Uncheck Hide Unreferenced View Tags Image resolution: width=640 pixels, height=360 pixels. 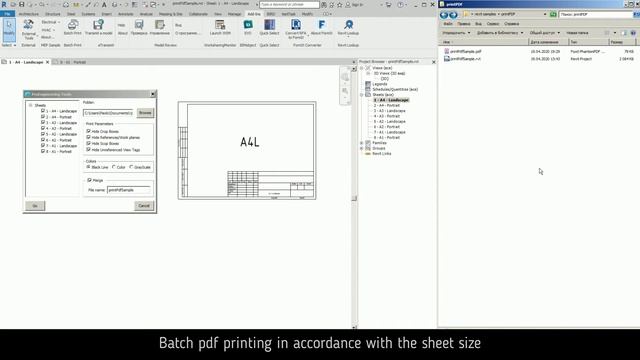[x=89, y=149]
